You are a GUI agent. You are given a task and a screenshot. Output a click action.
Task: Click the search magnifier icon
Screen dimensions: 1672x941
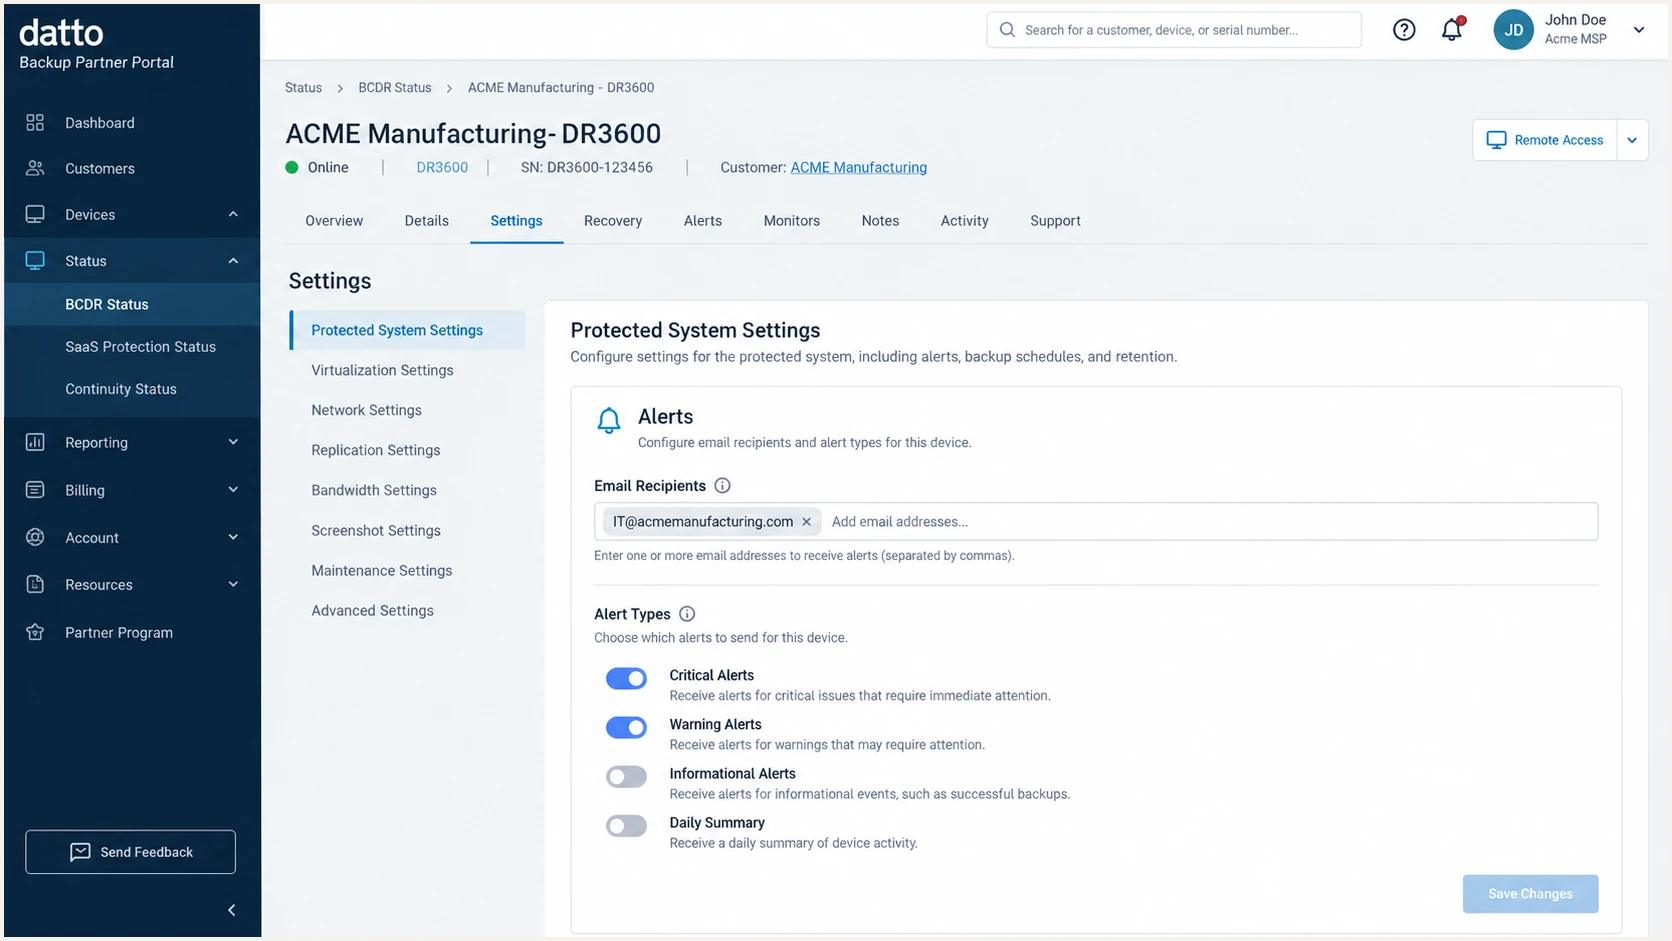(1007, 30)
